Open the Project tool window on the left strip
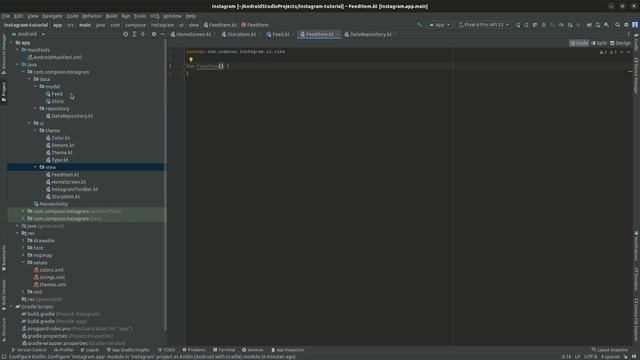Image resolution: width=640 pixels, height=360 pixels. pyautogui.click(x=4, y=92)
